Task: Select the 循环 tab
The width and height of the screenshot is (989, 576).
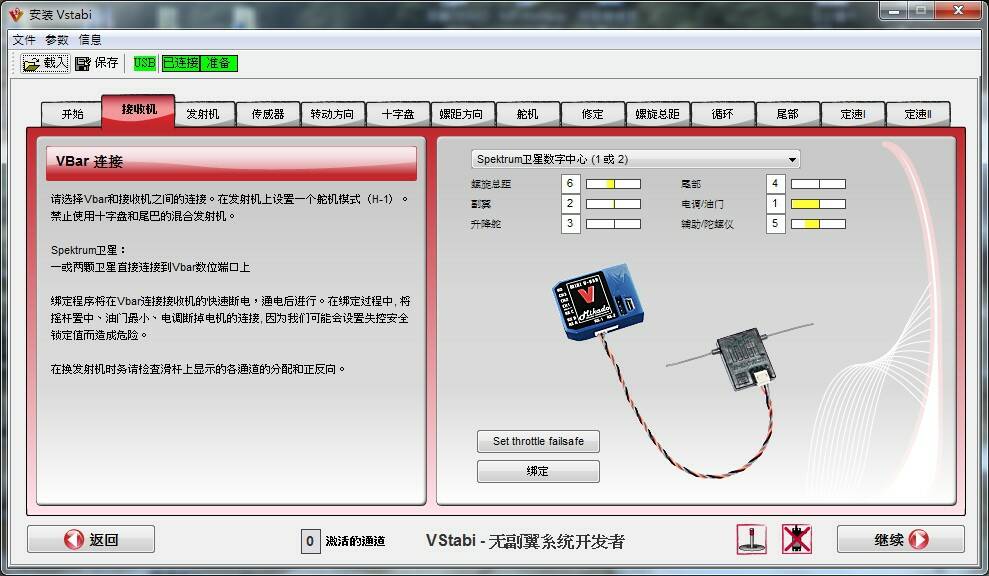Action: (x=723, y=114)
